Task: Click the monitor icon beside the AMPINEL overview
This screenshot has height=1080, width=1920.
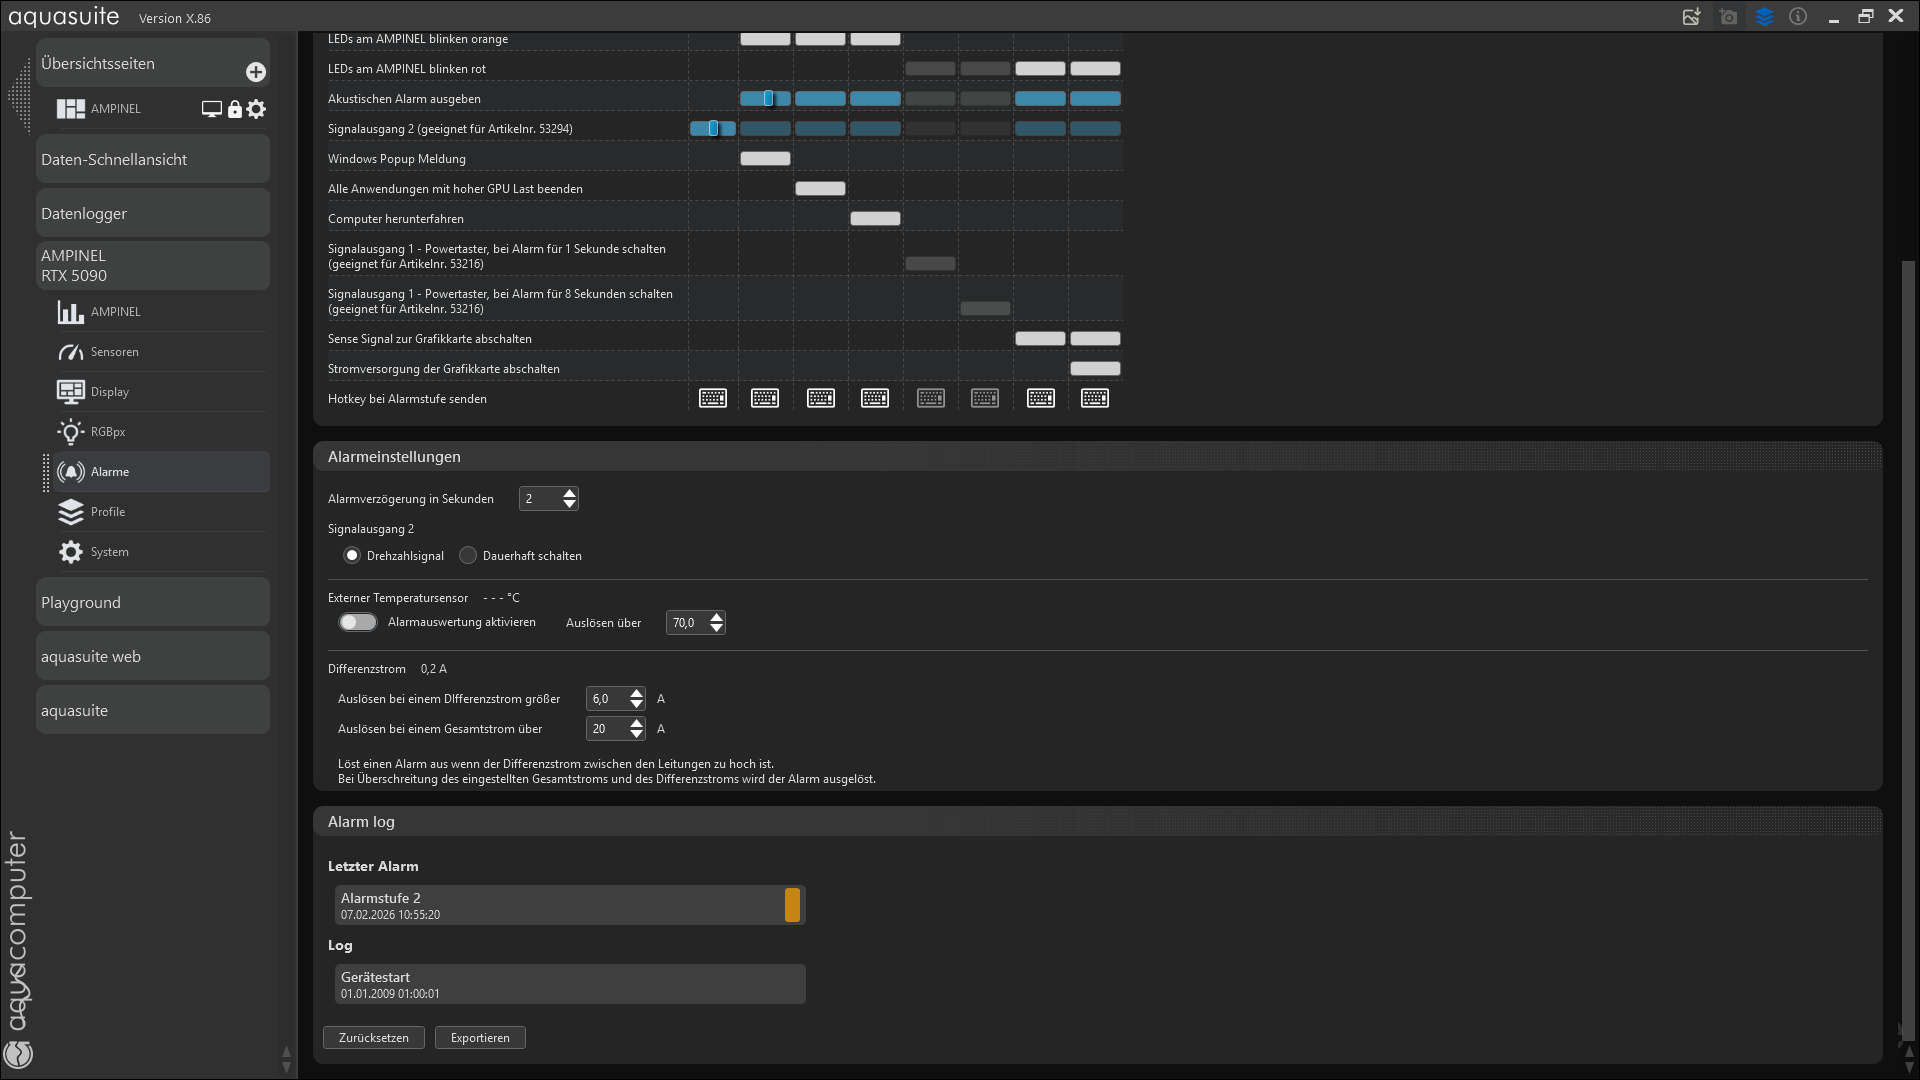Action: pos(211,109)
